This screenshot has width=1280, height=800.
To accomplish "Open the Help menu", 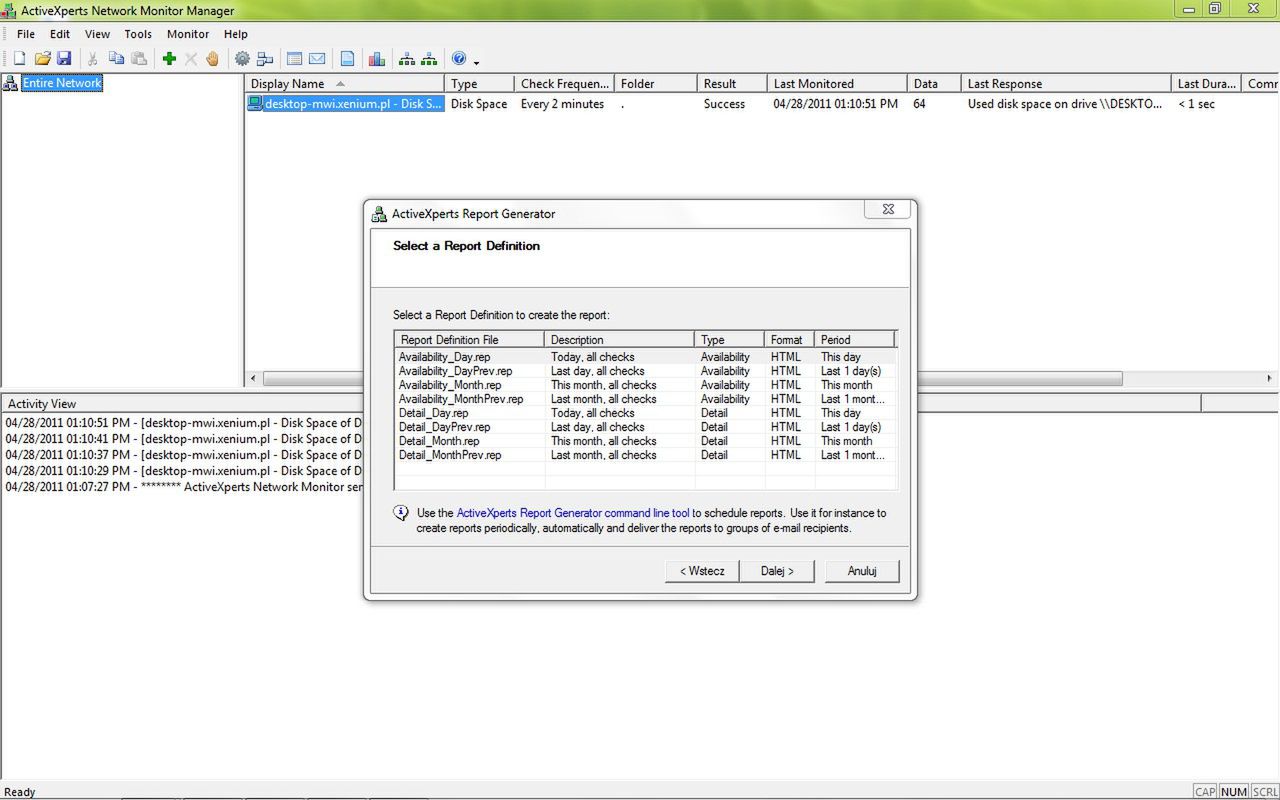I will coord(236,34).
